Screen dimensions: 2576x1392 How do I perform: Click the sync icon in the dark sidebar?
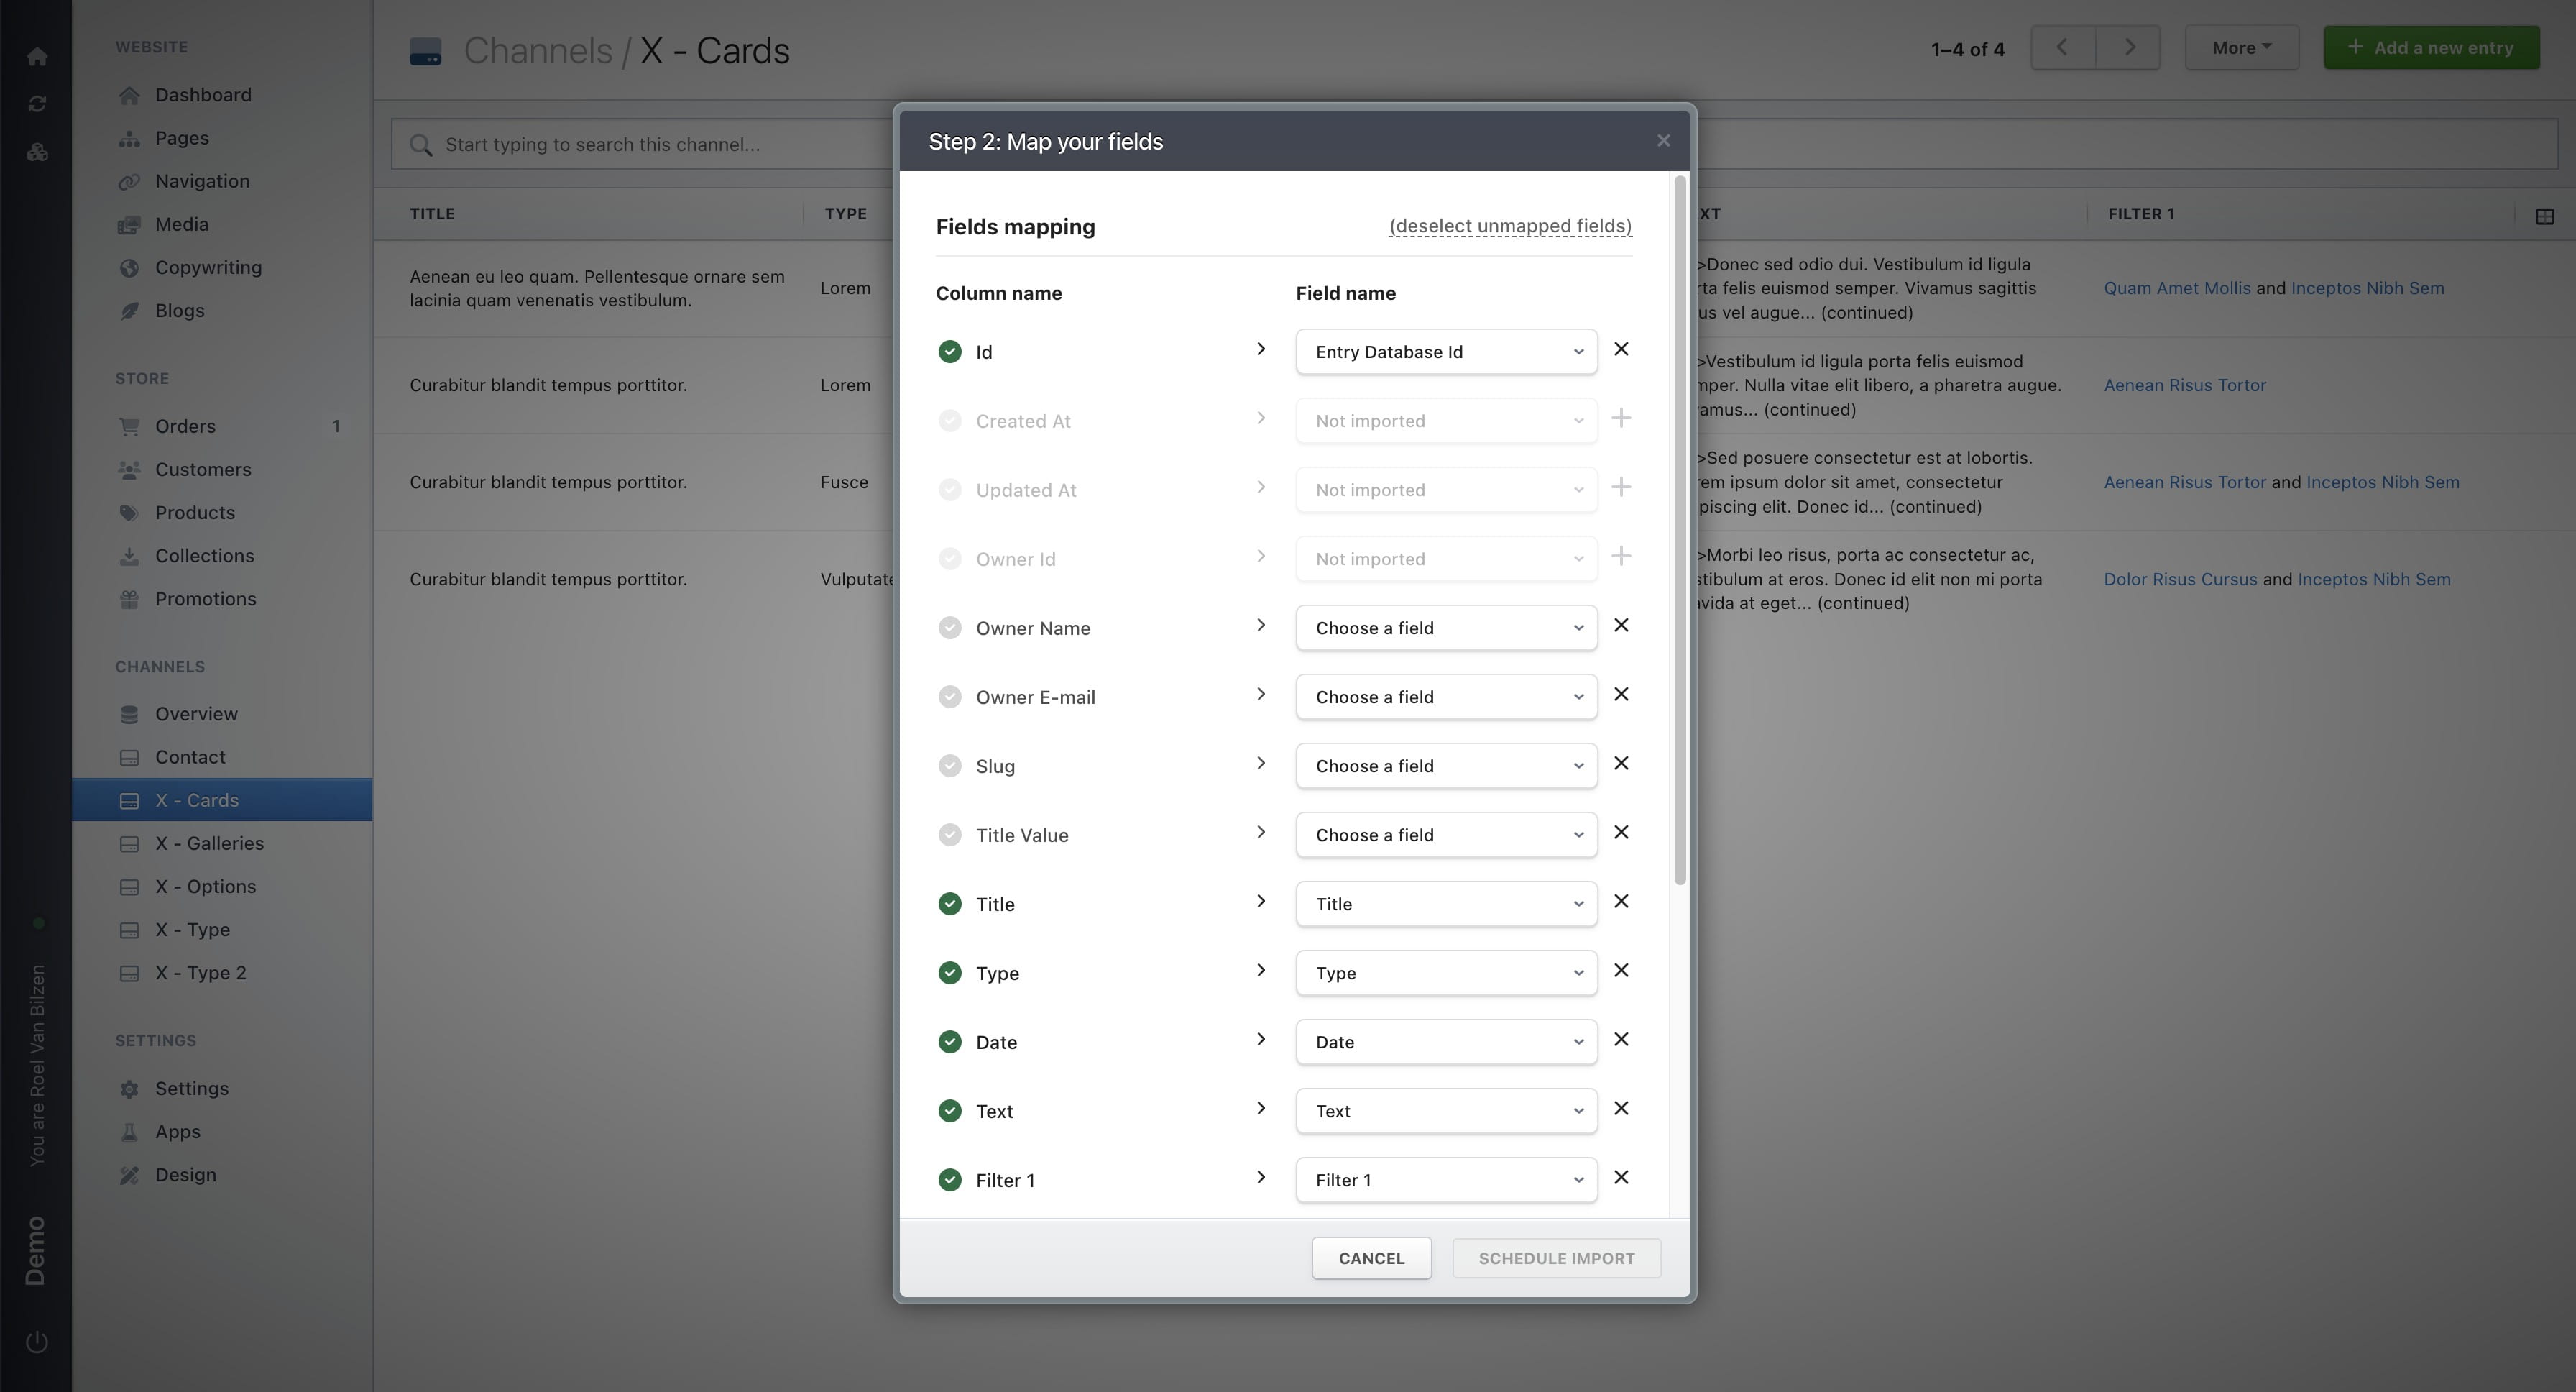[x=37, y=103]
